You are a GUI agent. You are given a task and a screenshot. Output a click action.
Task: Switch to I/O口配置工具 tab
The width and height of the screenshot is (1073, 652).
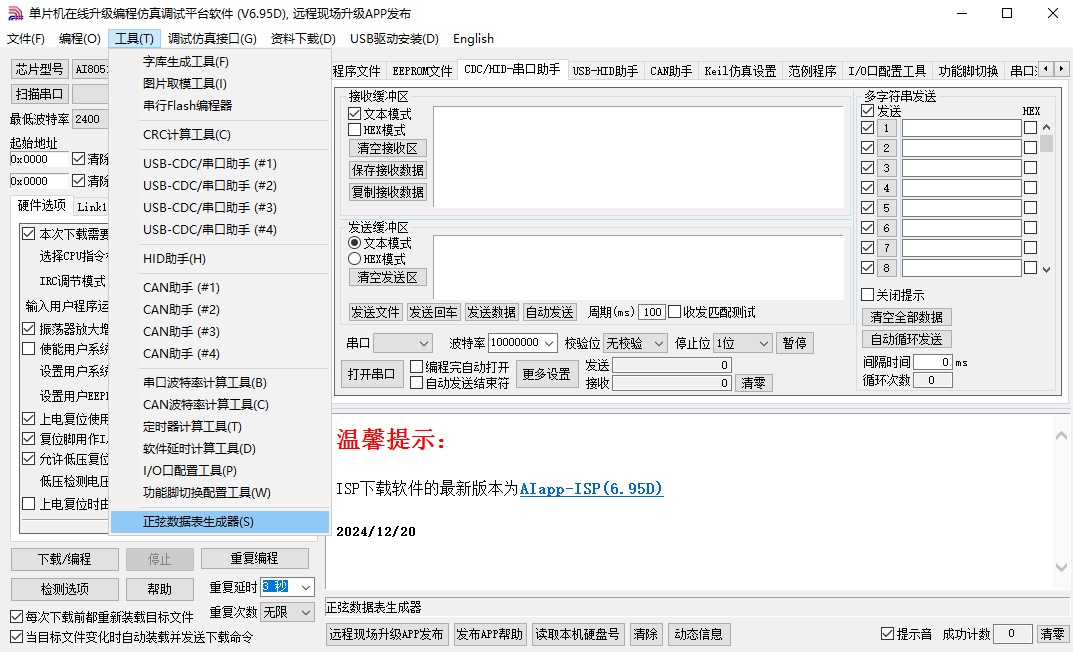coord(887,71)
